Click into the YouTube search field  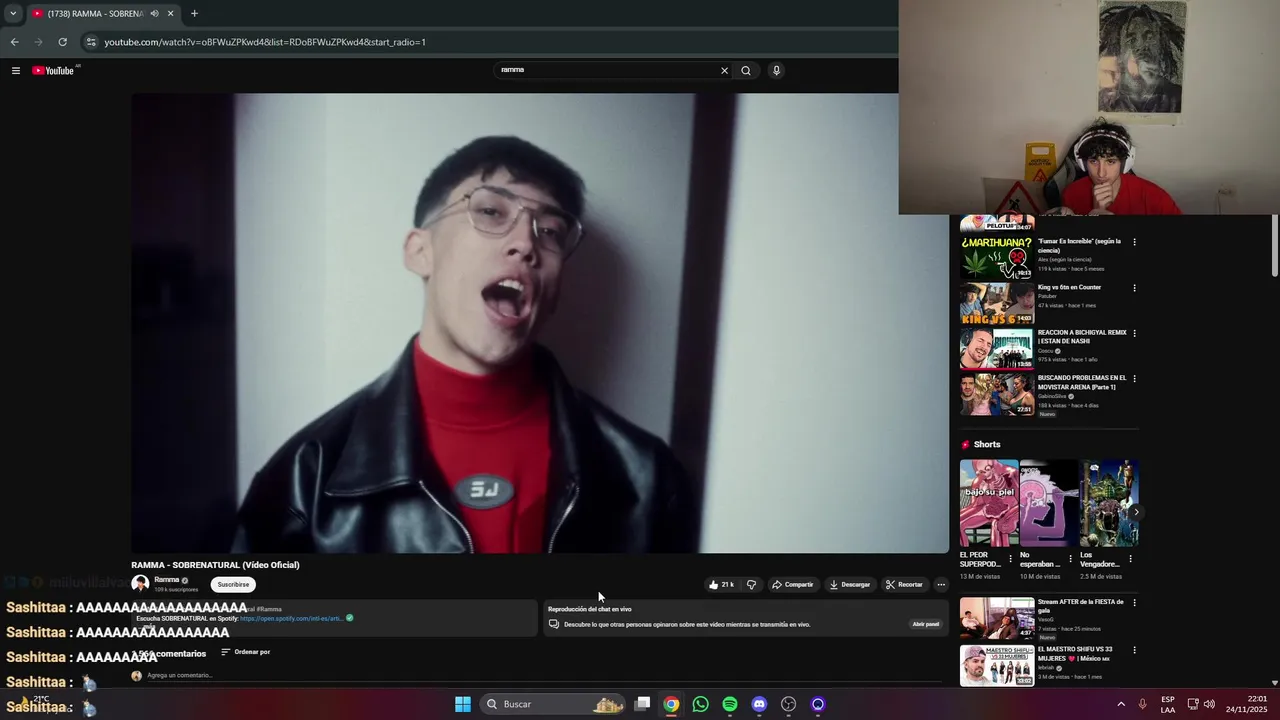tap(608, 70)
